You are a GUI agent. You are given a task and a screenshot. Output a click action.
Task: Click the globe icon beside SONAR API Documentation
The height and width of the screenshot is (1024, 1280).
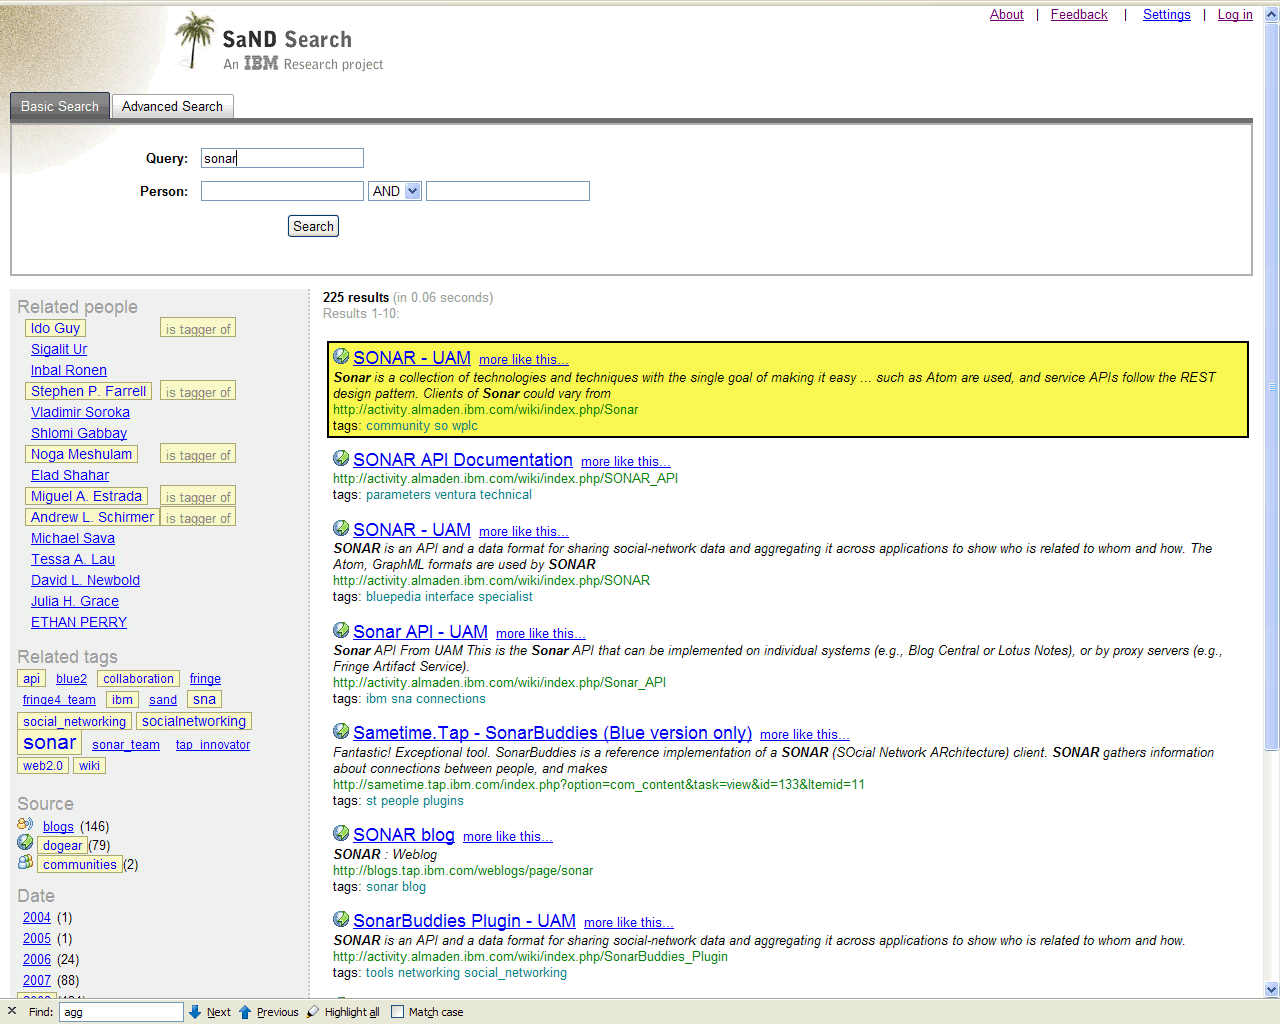click(x=341, y=459)
